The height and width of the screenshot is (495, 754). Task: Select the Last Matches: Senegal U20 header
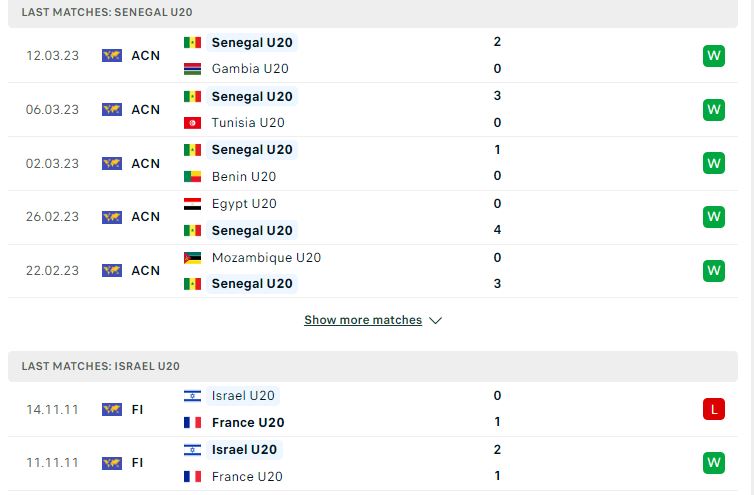[x=373, y=13]
